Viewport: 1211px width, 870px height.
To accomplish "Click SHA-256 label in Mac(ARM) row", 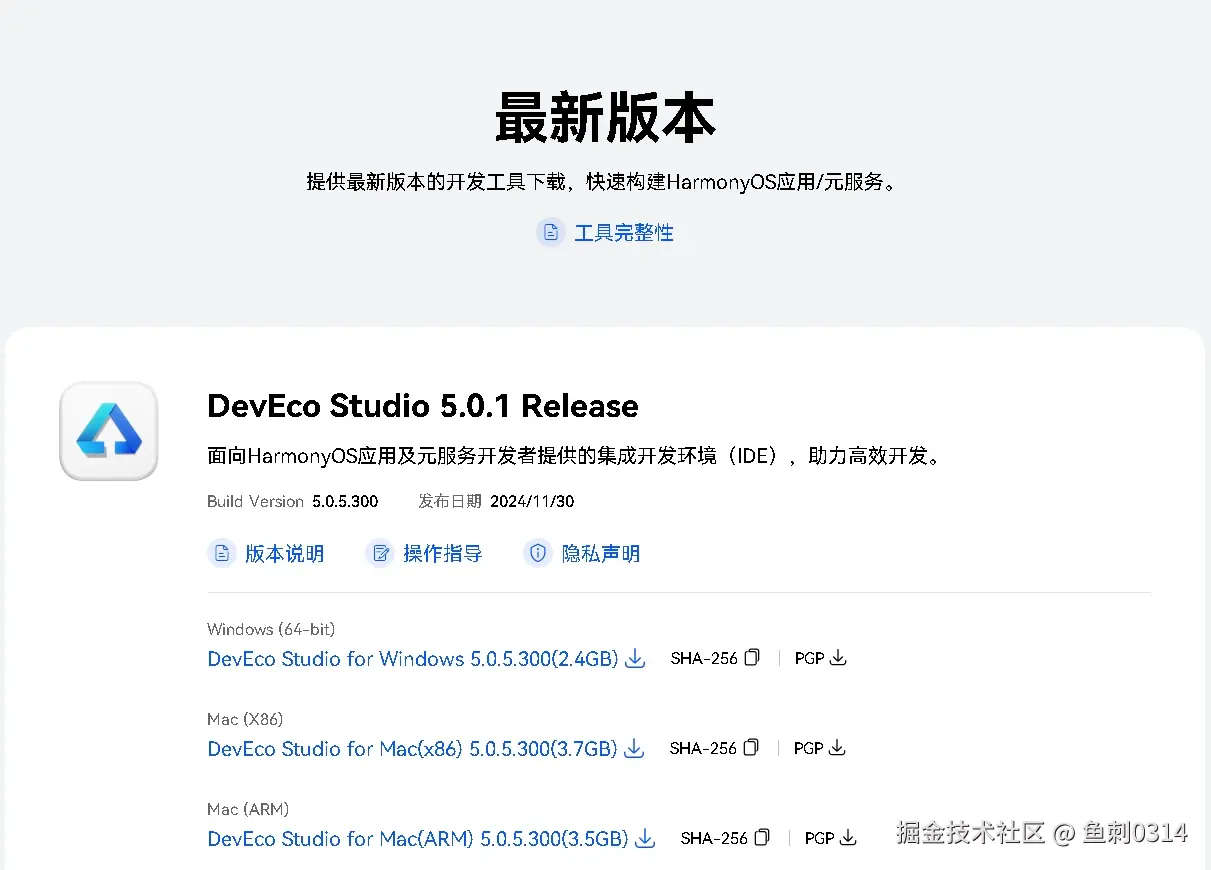I will click(x=714, y=838).
